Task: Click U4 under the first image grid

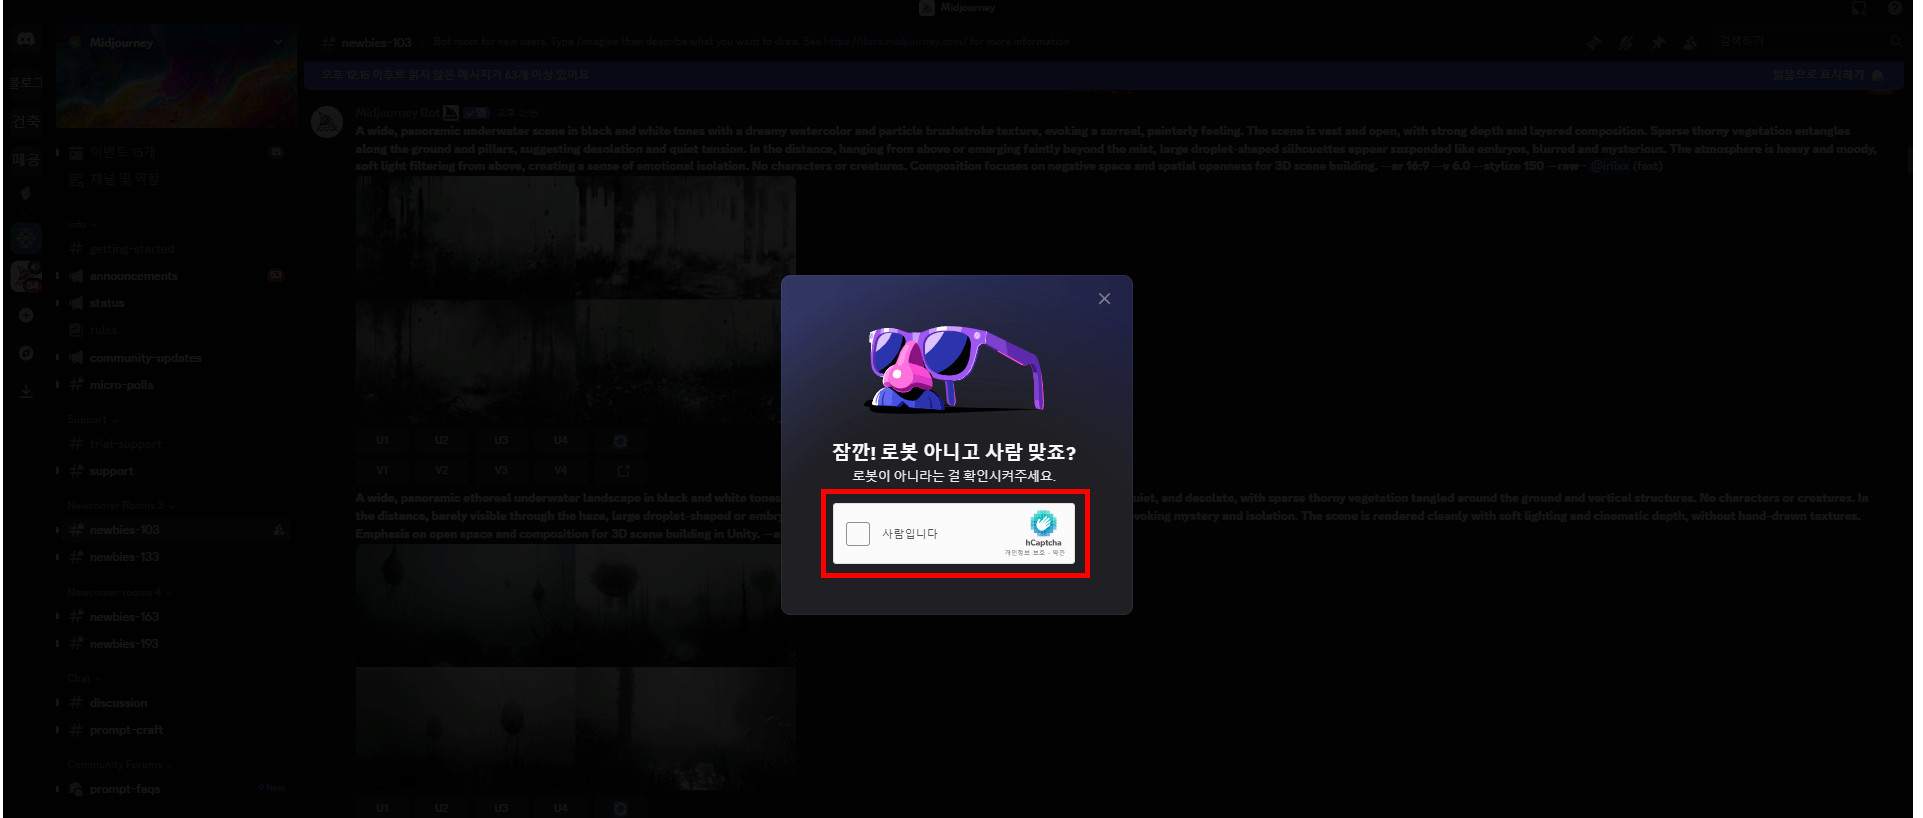Action: (561, 440)
